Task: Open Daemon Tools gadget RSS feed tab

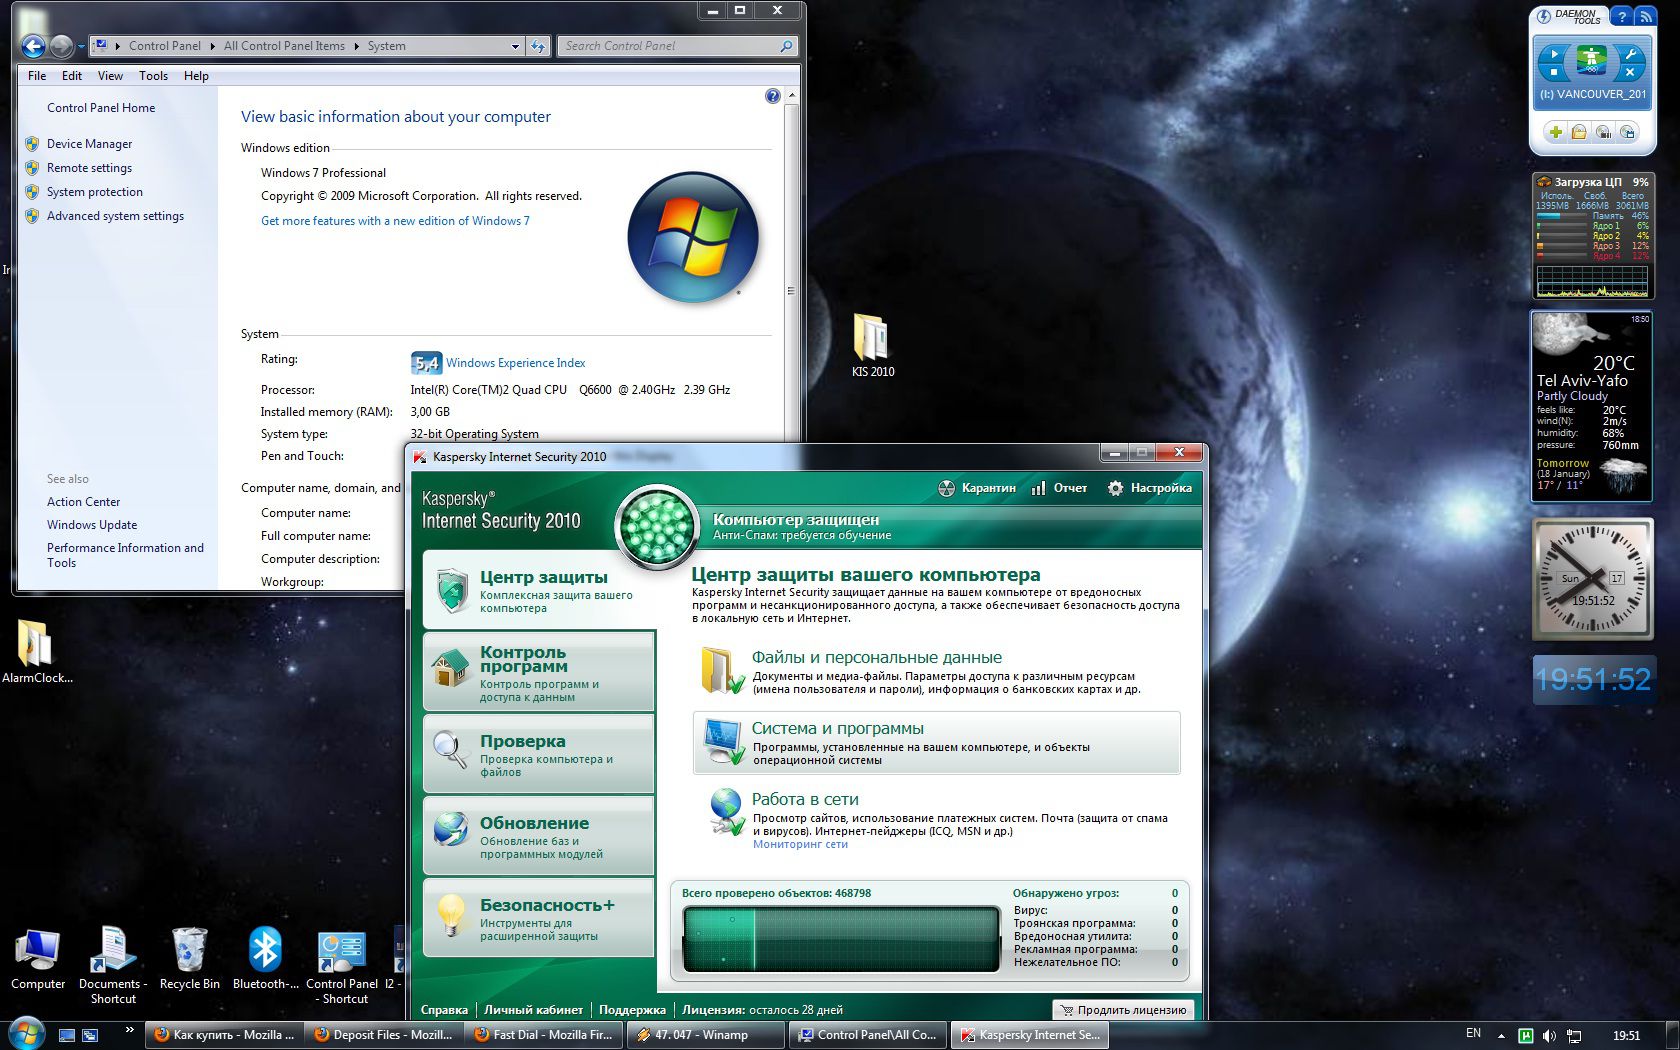Action: [x=1644, y=17]
